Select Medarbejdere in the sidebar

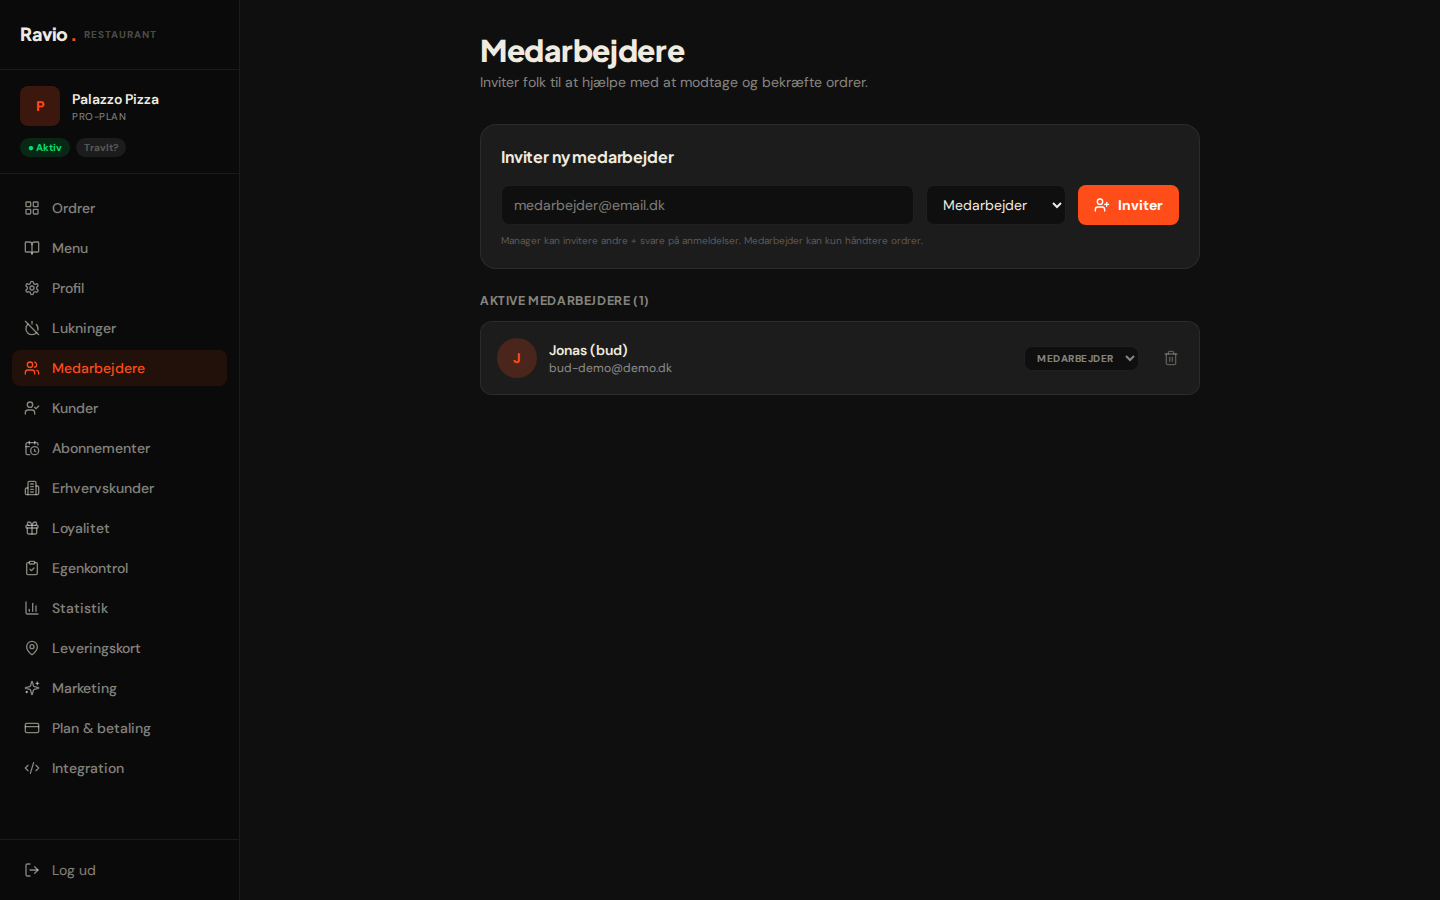coord(119,368)
